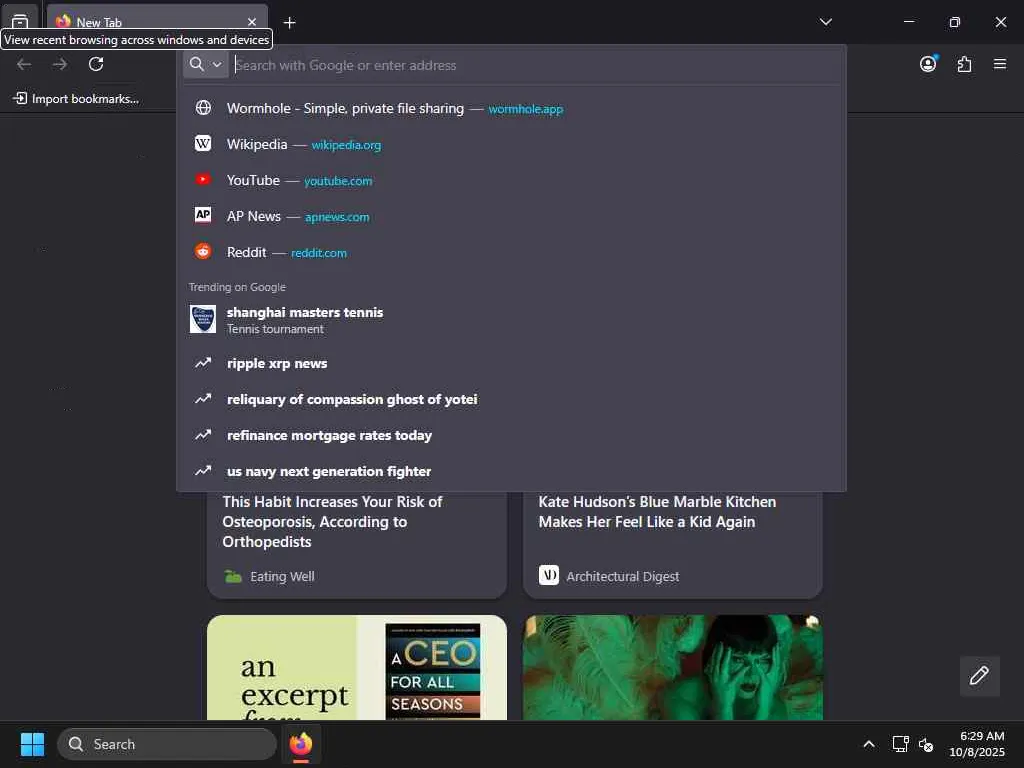Click the taskbar Search box
Viewport: 1024px width, 768px height.
click(167, 744)
